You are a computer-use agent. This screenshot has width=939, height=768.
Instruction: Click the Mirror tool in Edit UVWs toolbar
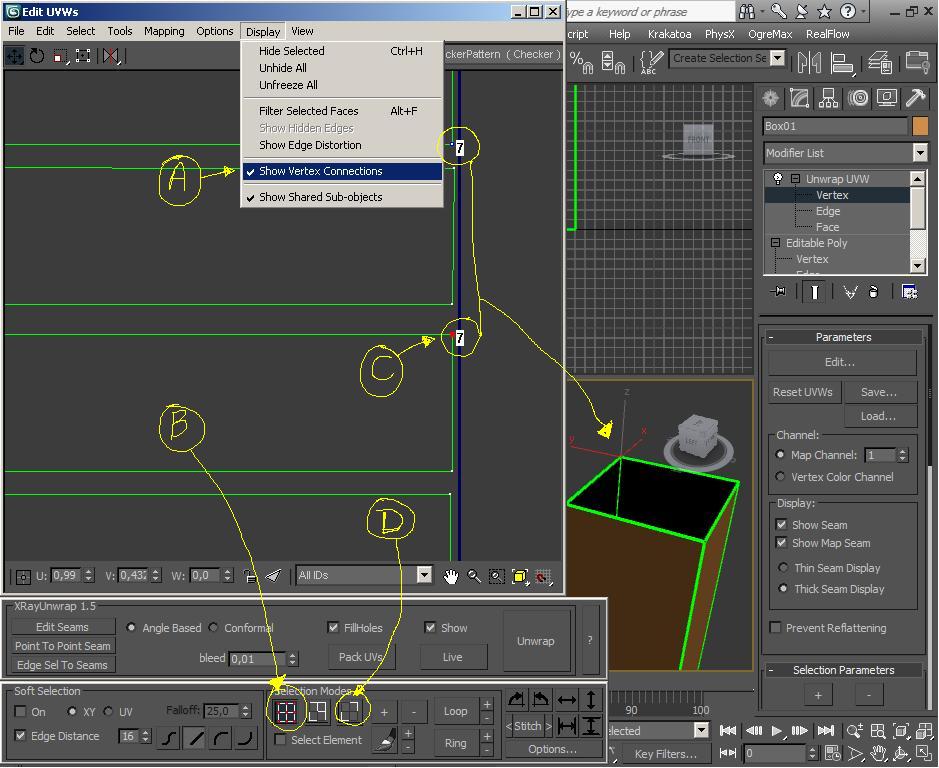111,56
